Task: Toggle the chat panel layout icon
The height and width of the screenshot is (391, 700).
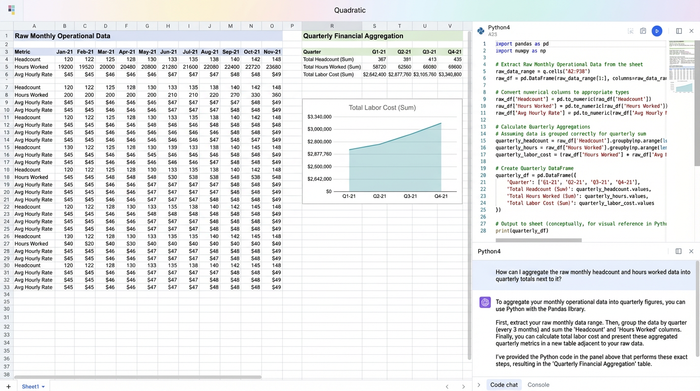Action: [679, 251]
